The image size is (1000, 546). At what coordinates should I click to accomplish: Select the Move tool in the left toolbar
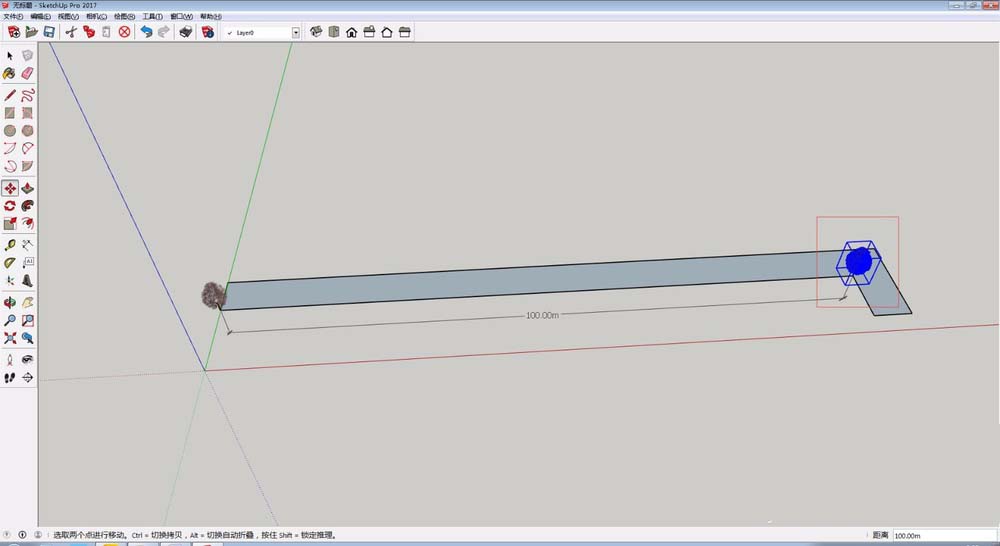(10, 188)
